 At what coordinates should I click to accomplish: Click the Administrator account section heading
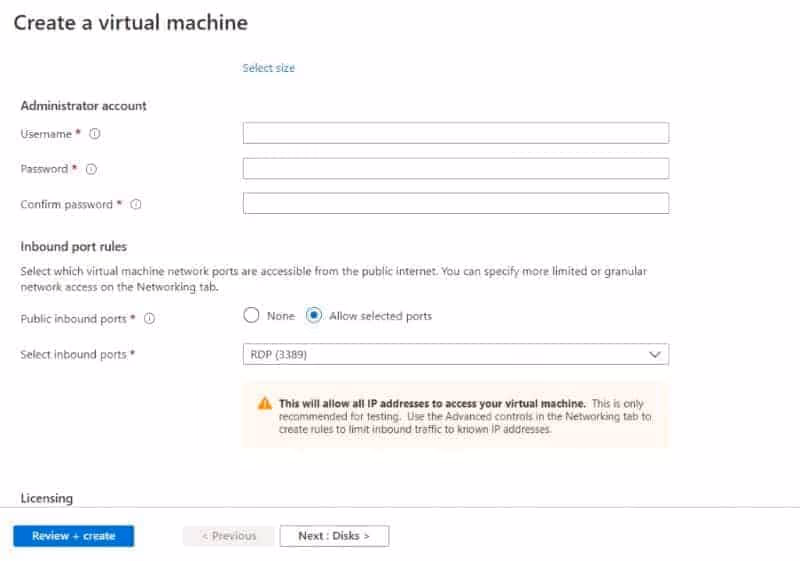(x=83, y=106)
